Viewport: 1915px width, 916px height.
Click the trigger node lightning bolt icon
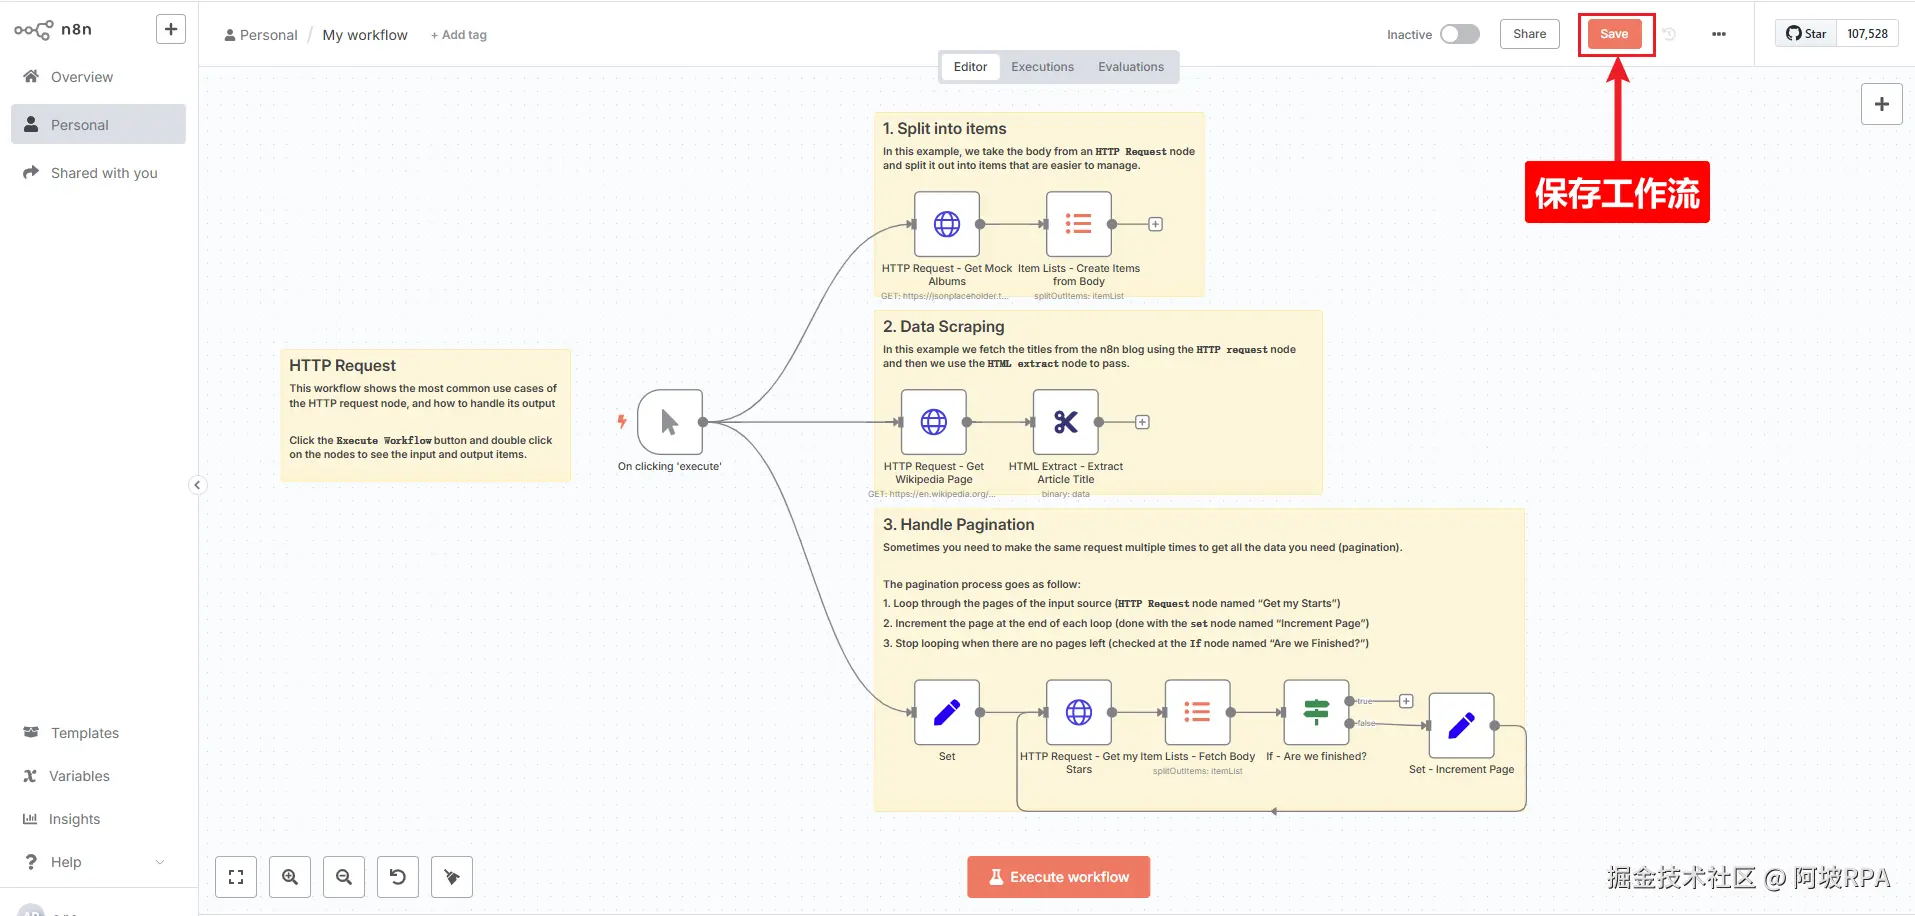622,422
